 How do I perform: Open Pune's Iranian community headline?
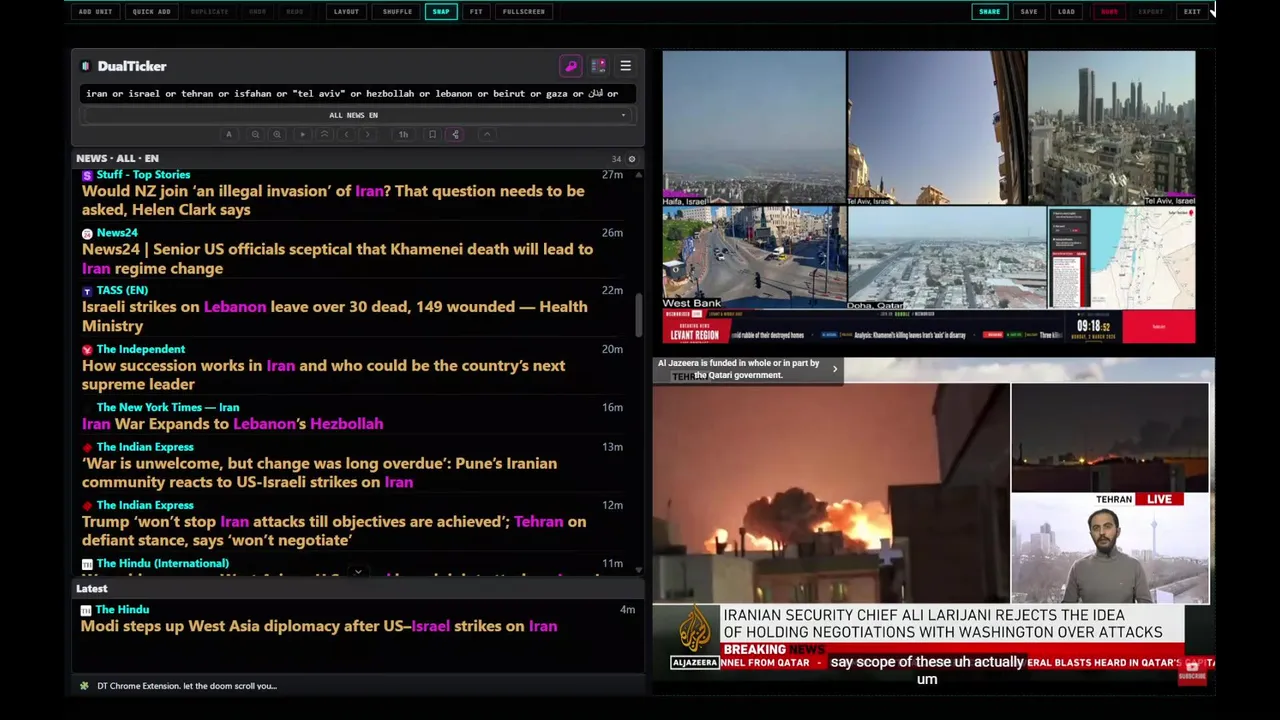[319, 472]
